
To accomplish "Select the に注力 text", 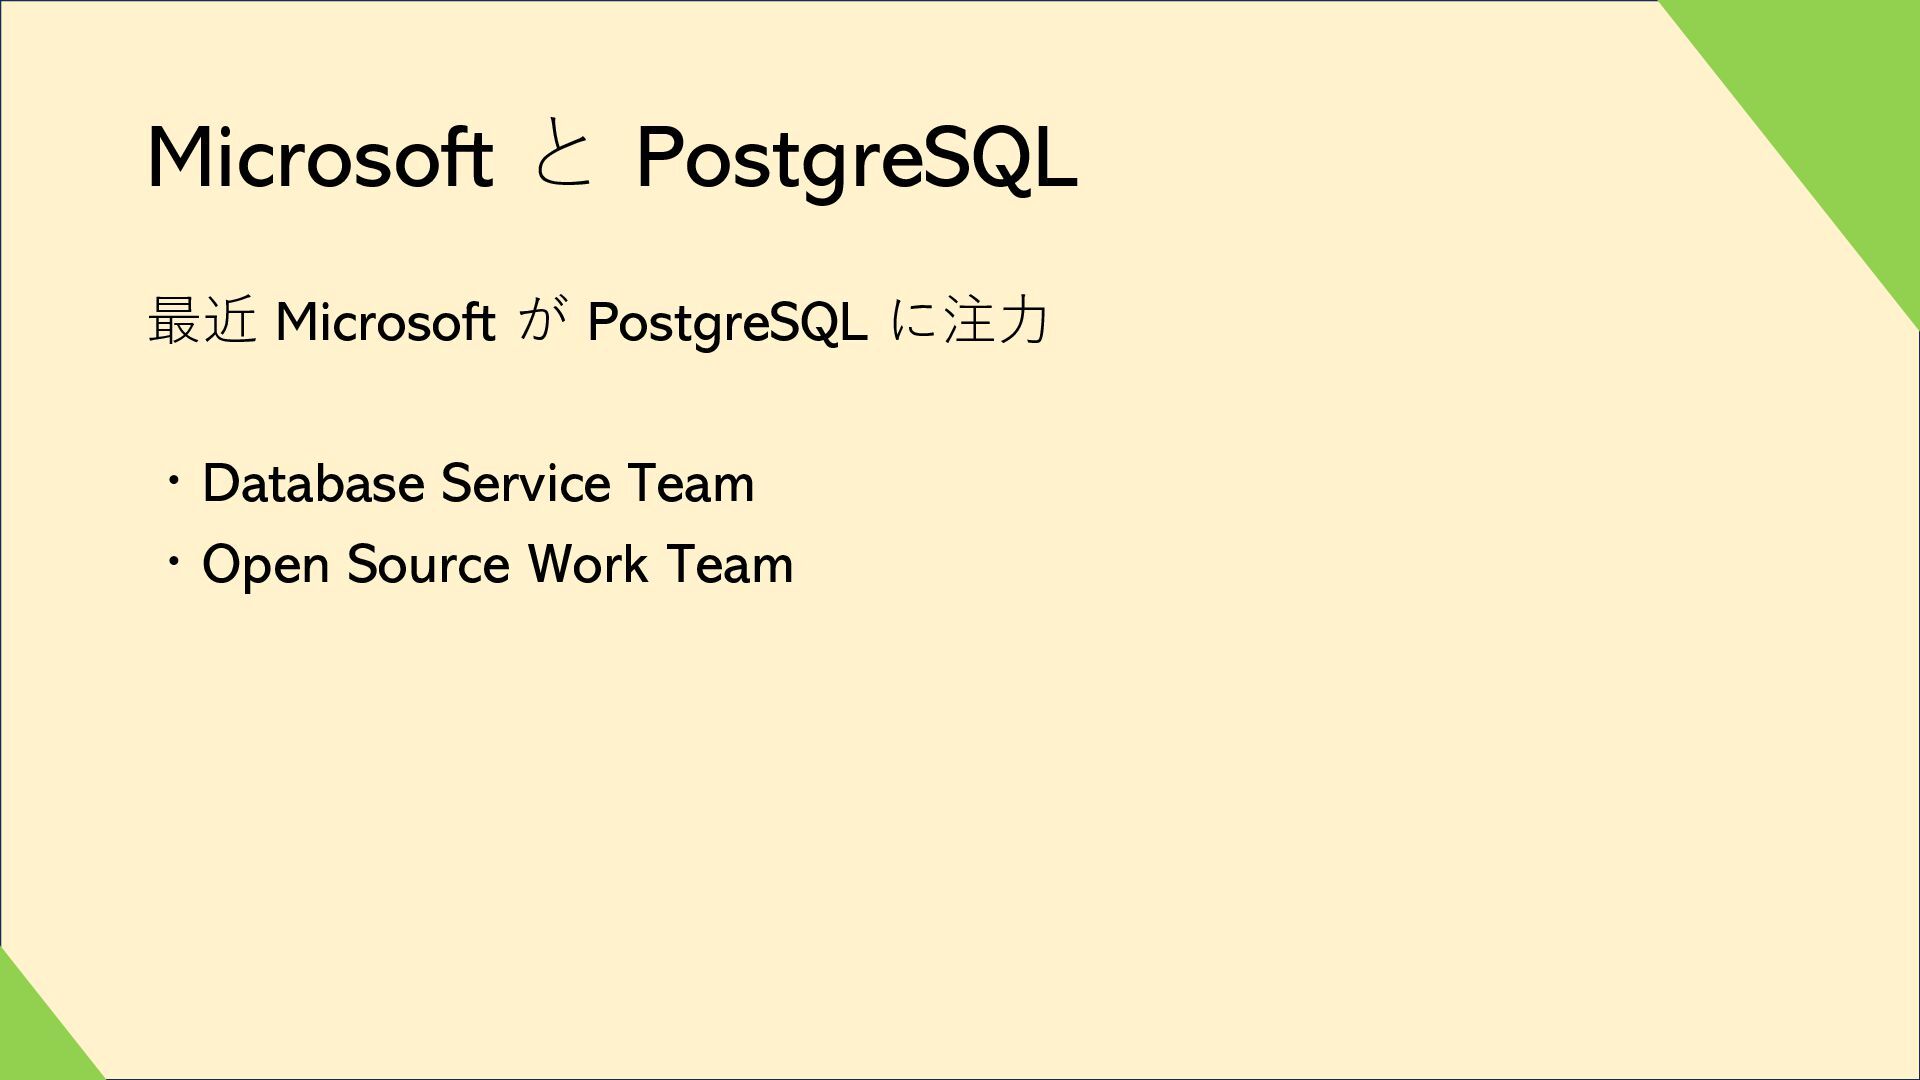I will point(969,320).
